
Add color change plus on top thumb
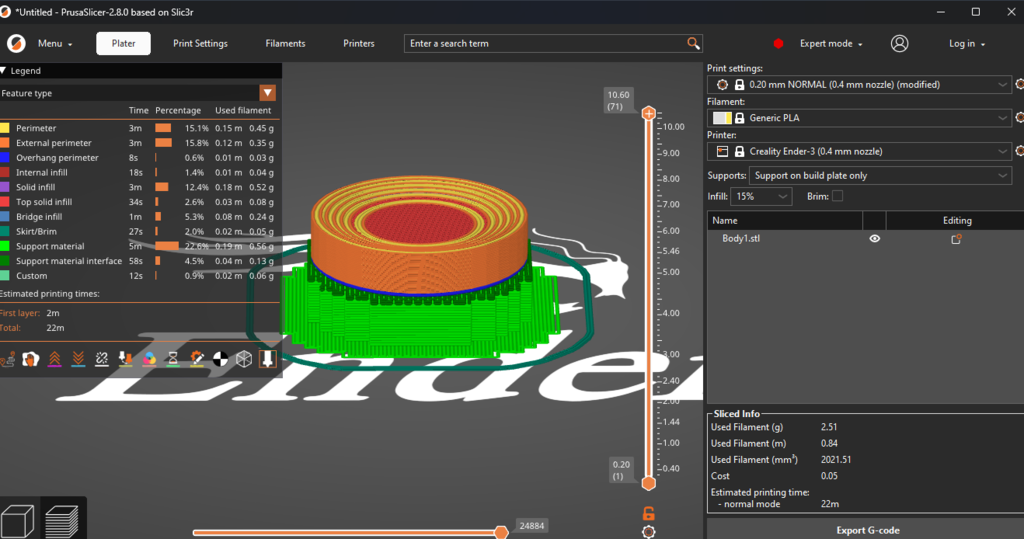tap(648, 113)
